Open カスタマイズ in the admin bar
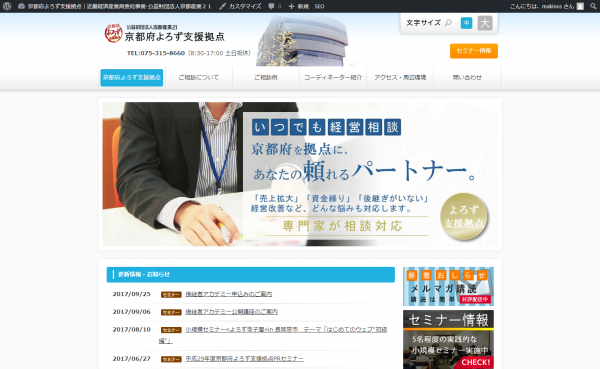Viewport: 600px width, 369px height. coord(241,6)
